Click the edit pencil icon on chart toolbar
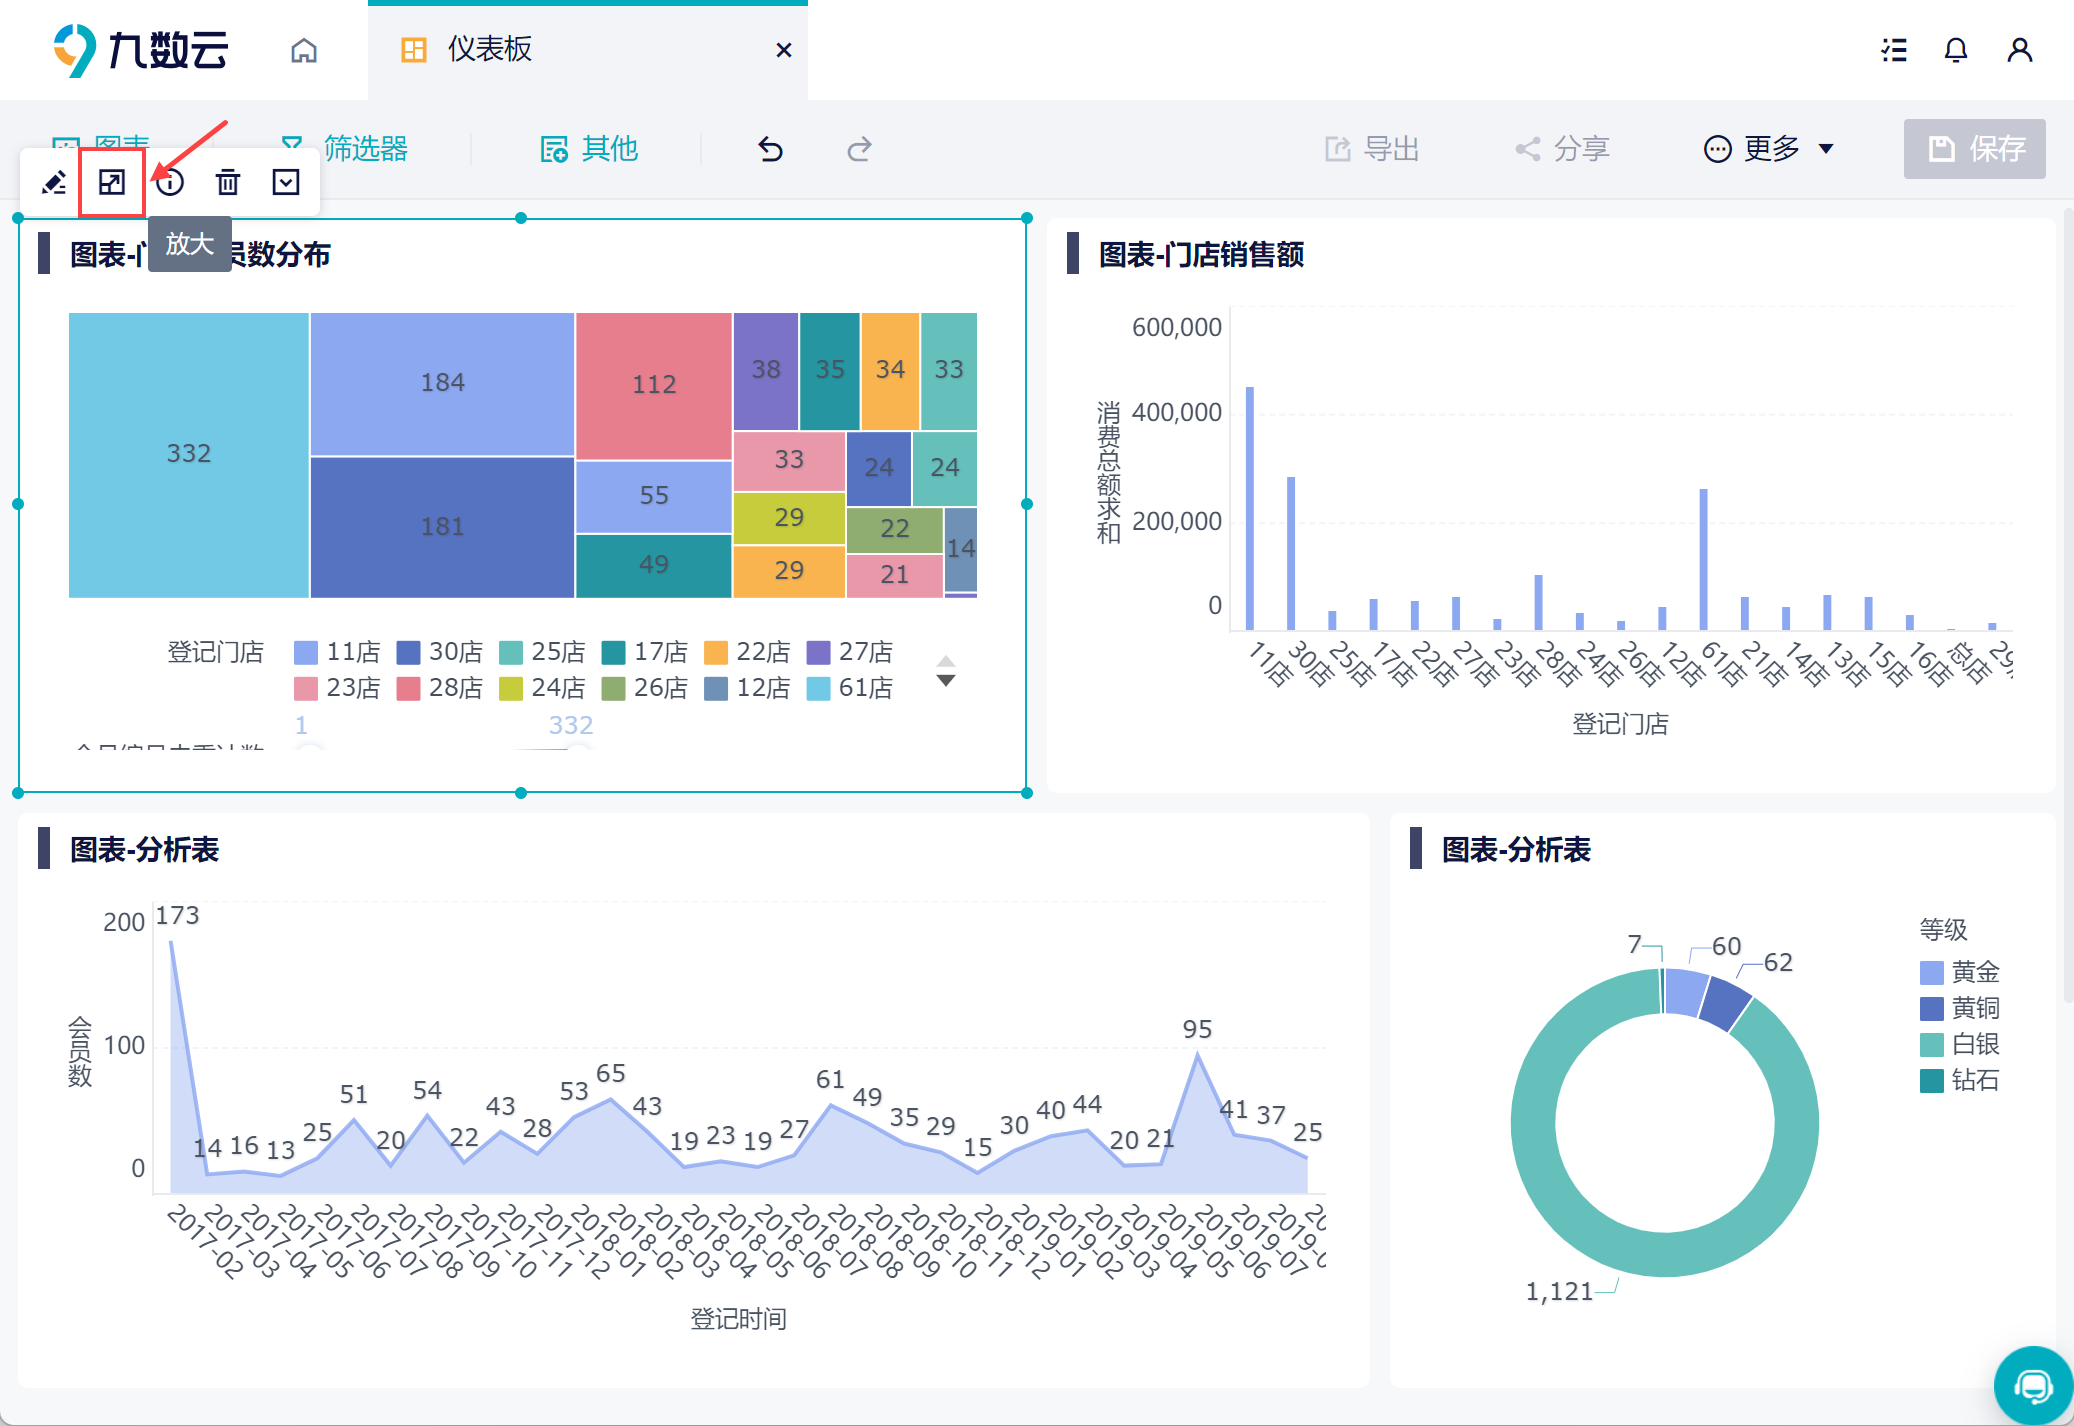 [x=54, y=182]
